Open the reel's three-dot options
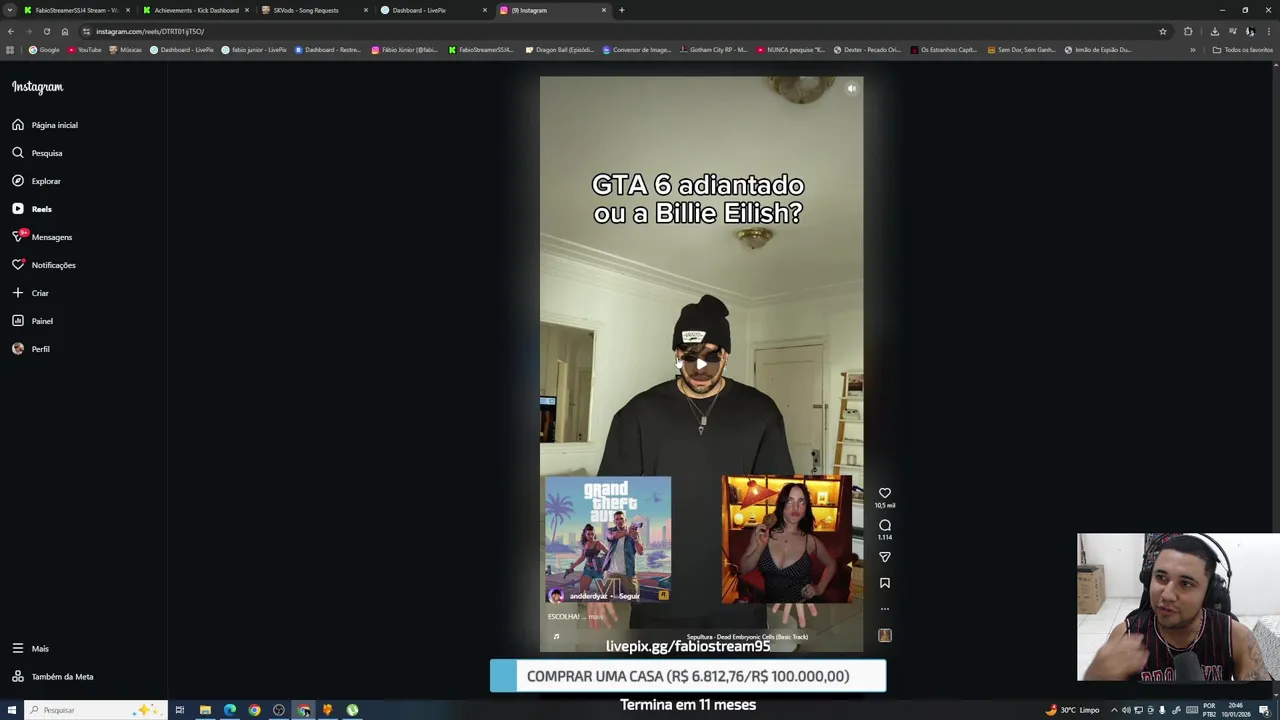Viewport: 1280px width, 720px height. point(885,609)
